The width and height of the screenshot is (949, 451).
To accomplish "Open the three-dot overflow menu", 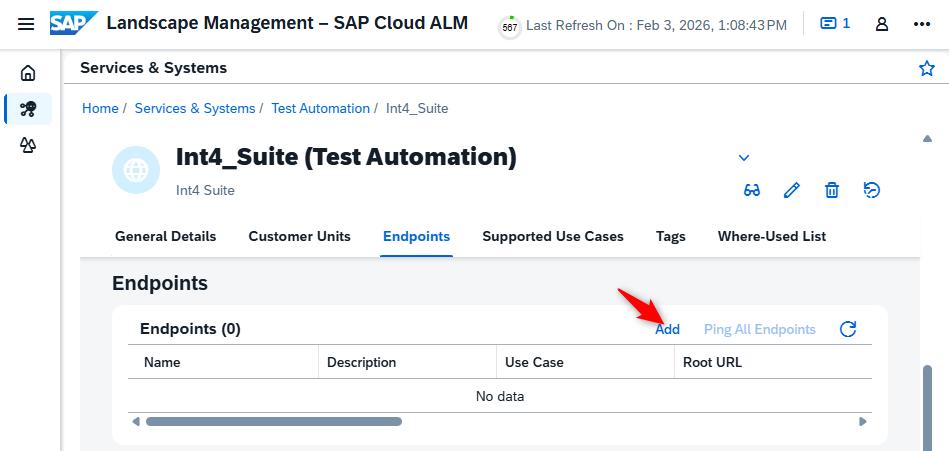I will 921,24.
